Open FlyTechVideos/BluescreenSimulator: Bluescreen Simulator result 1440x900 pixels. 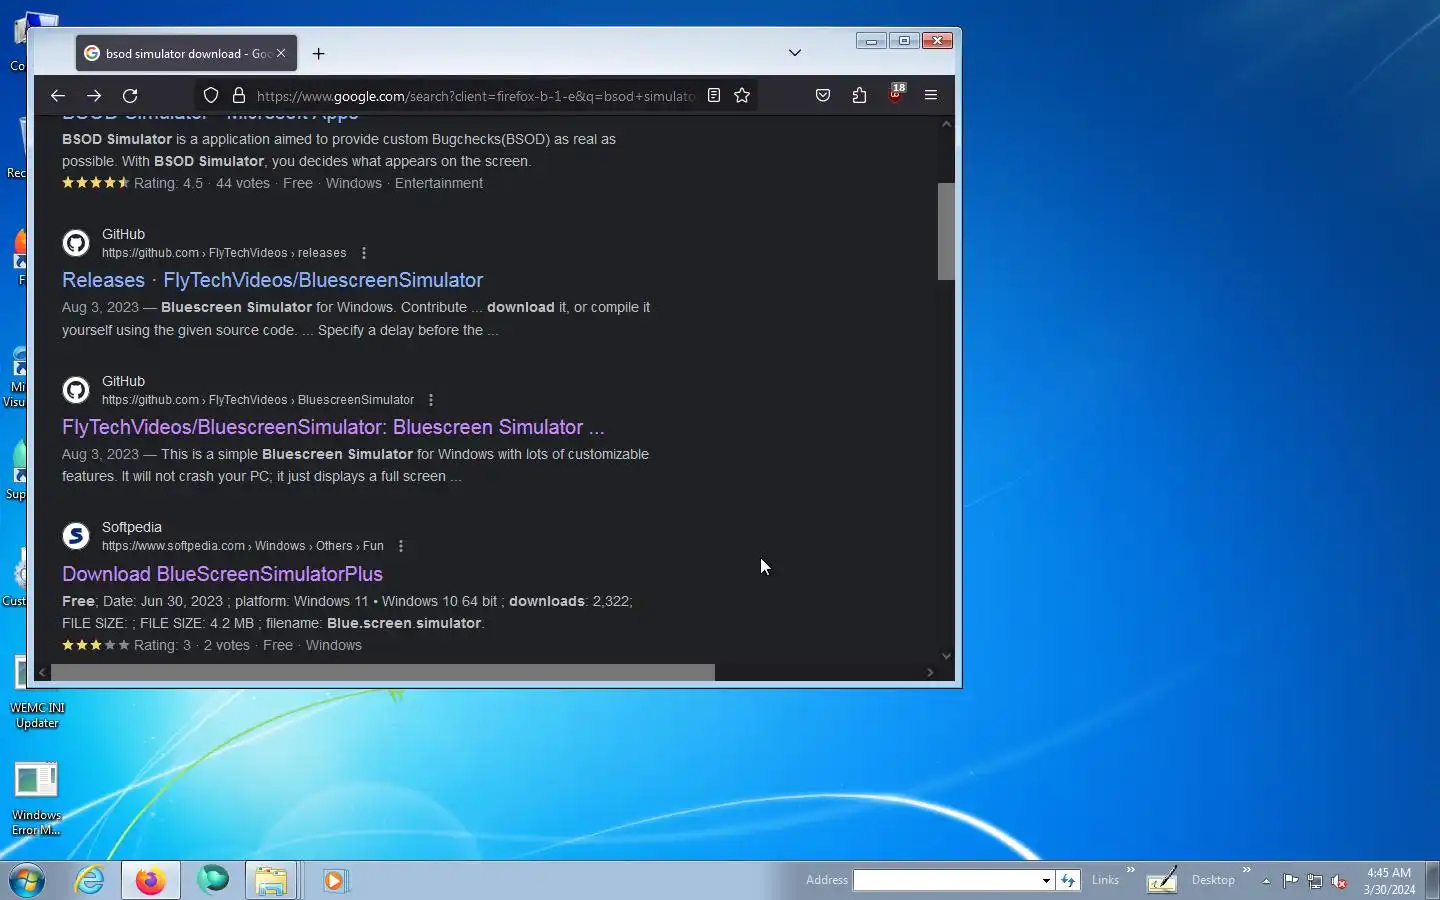tap(333, 427)
